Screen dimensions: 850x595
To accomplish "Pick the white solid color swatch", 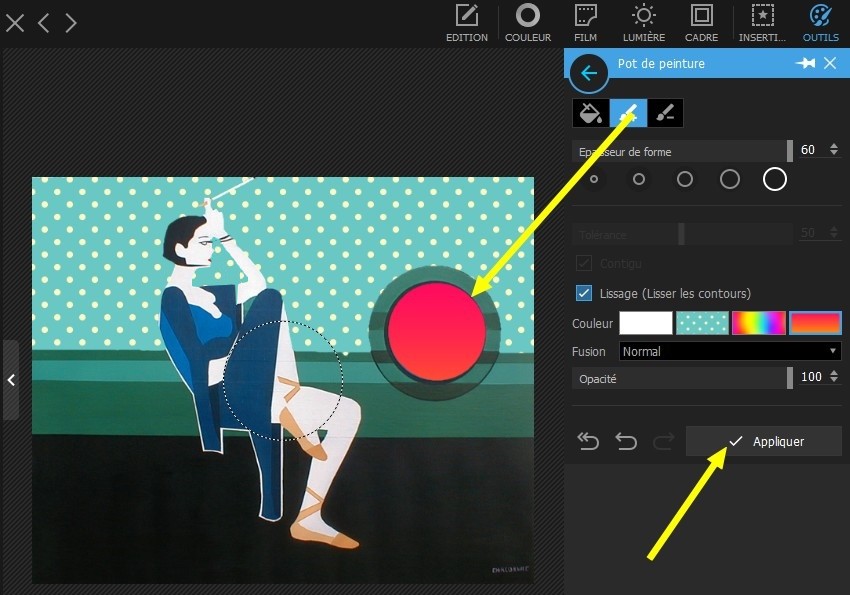I will [x=646, y=323].
